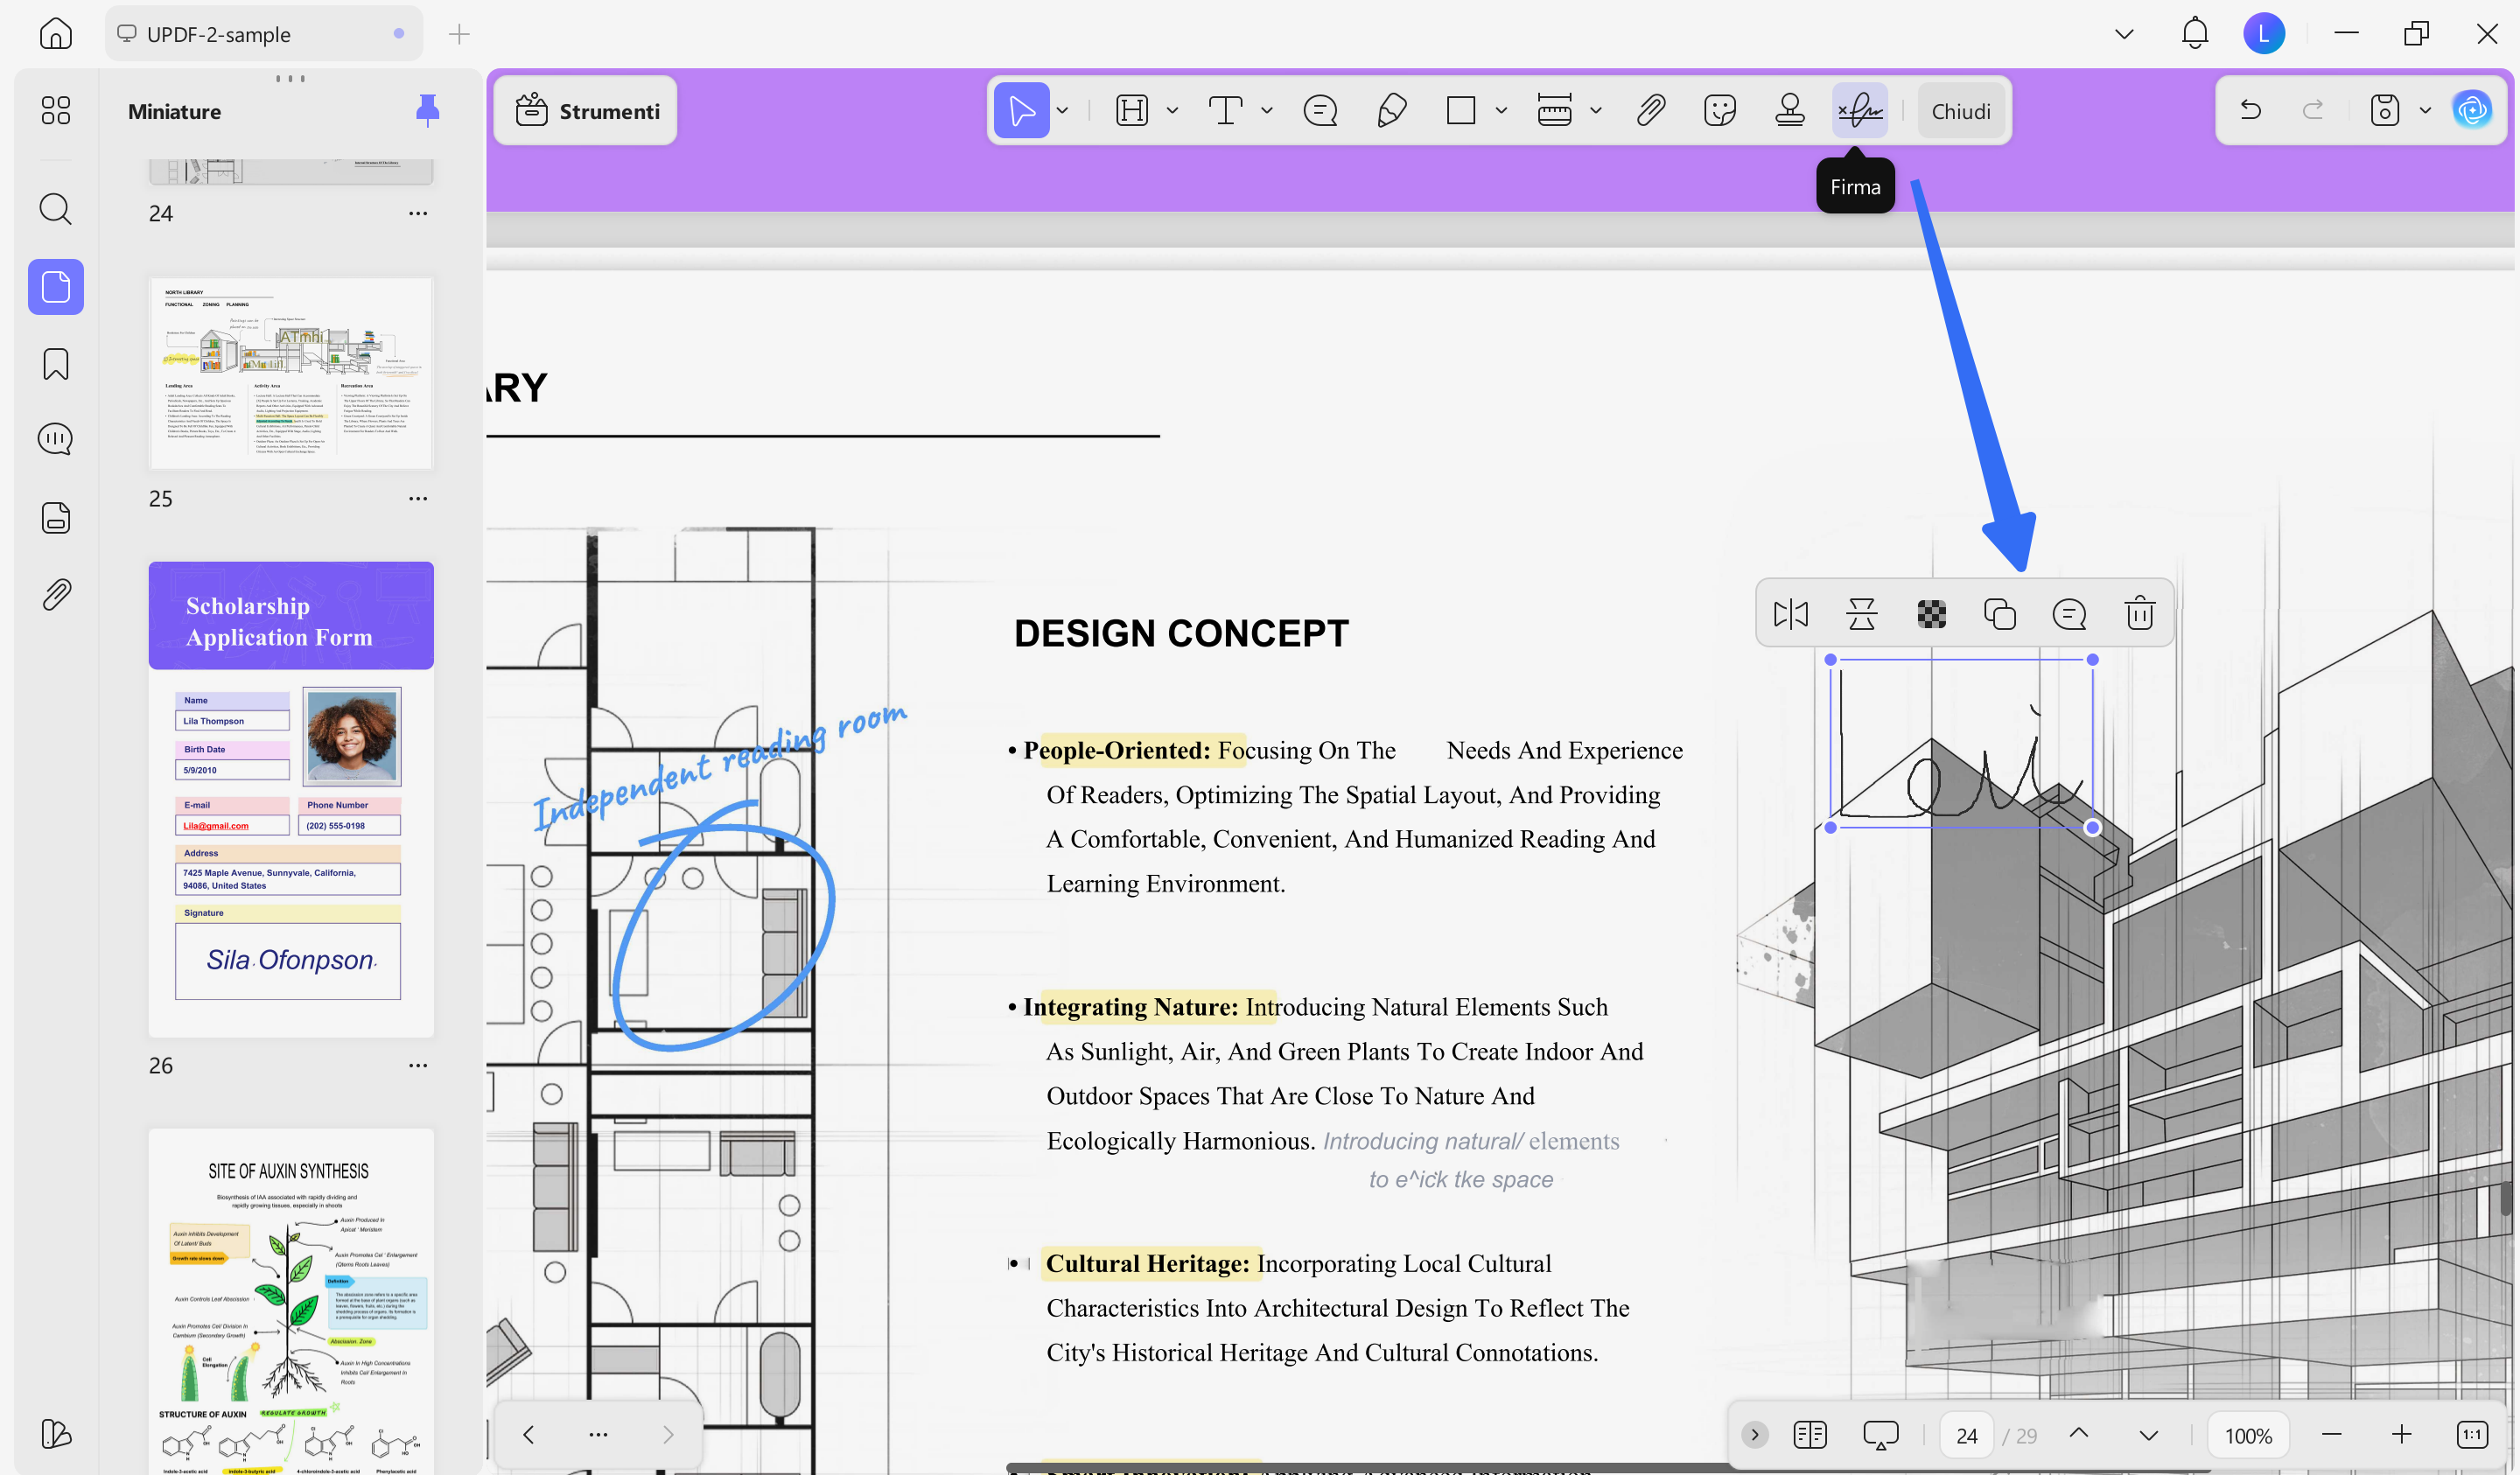Screen dimensions: 2520x1475
Task: Expand the title bar dropdown chevron
Action: click(x=2124, y=34)
